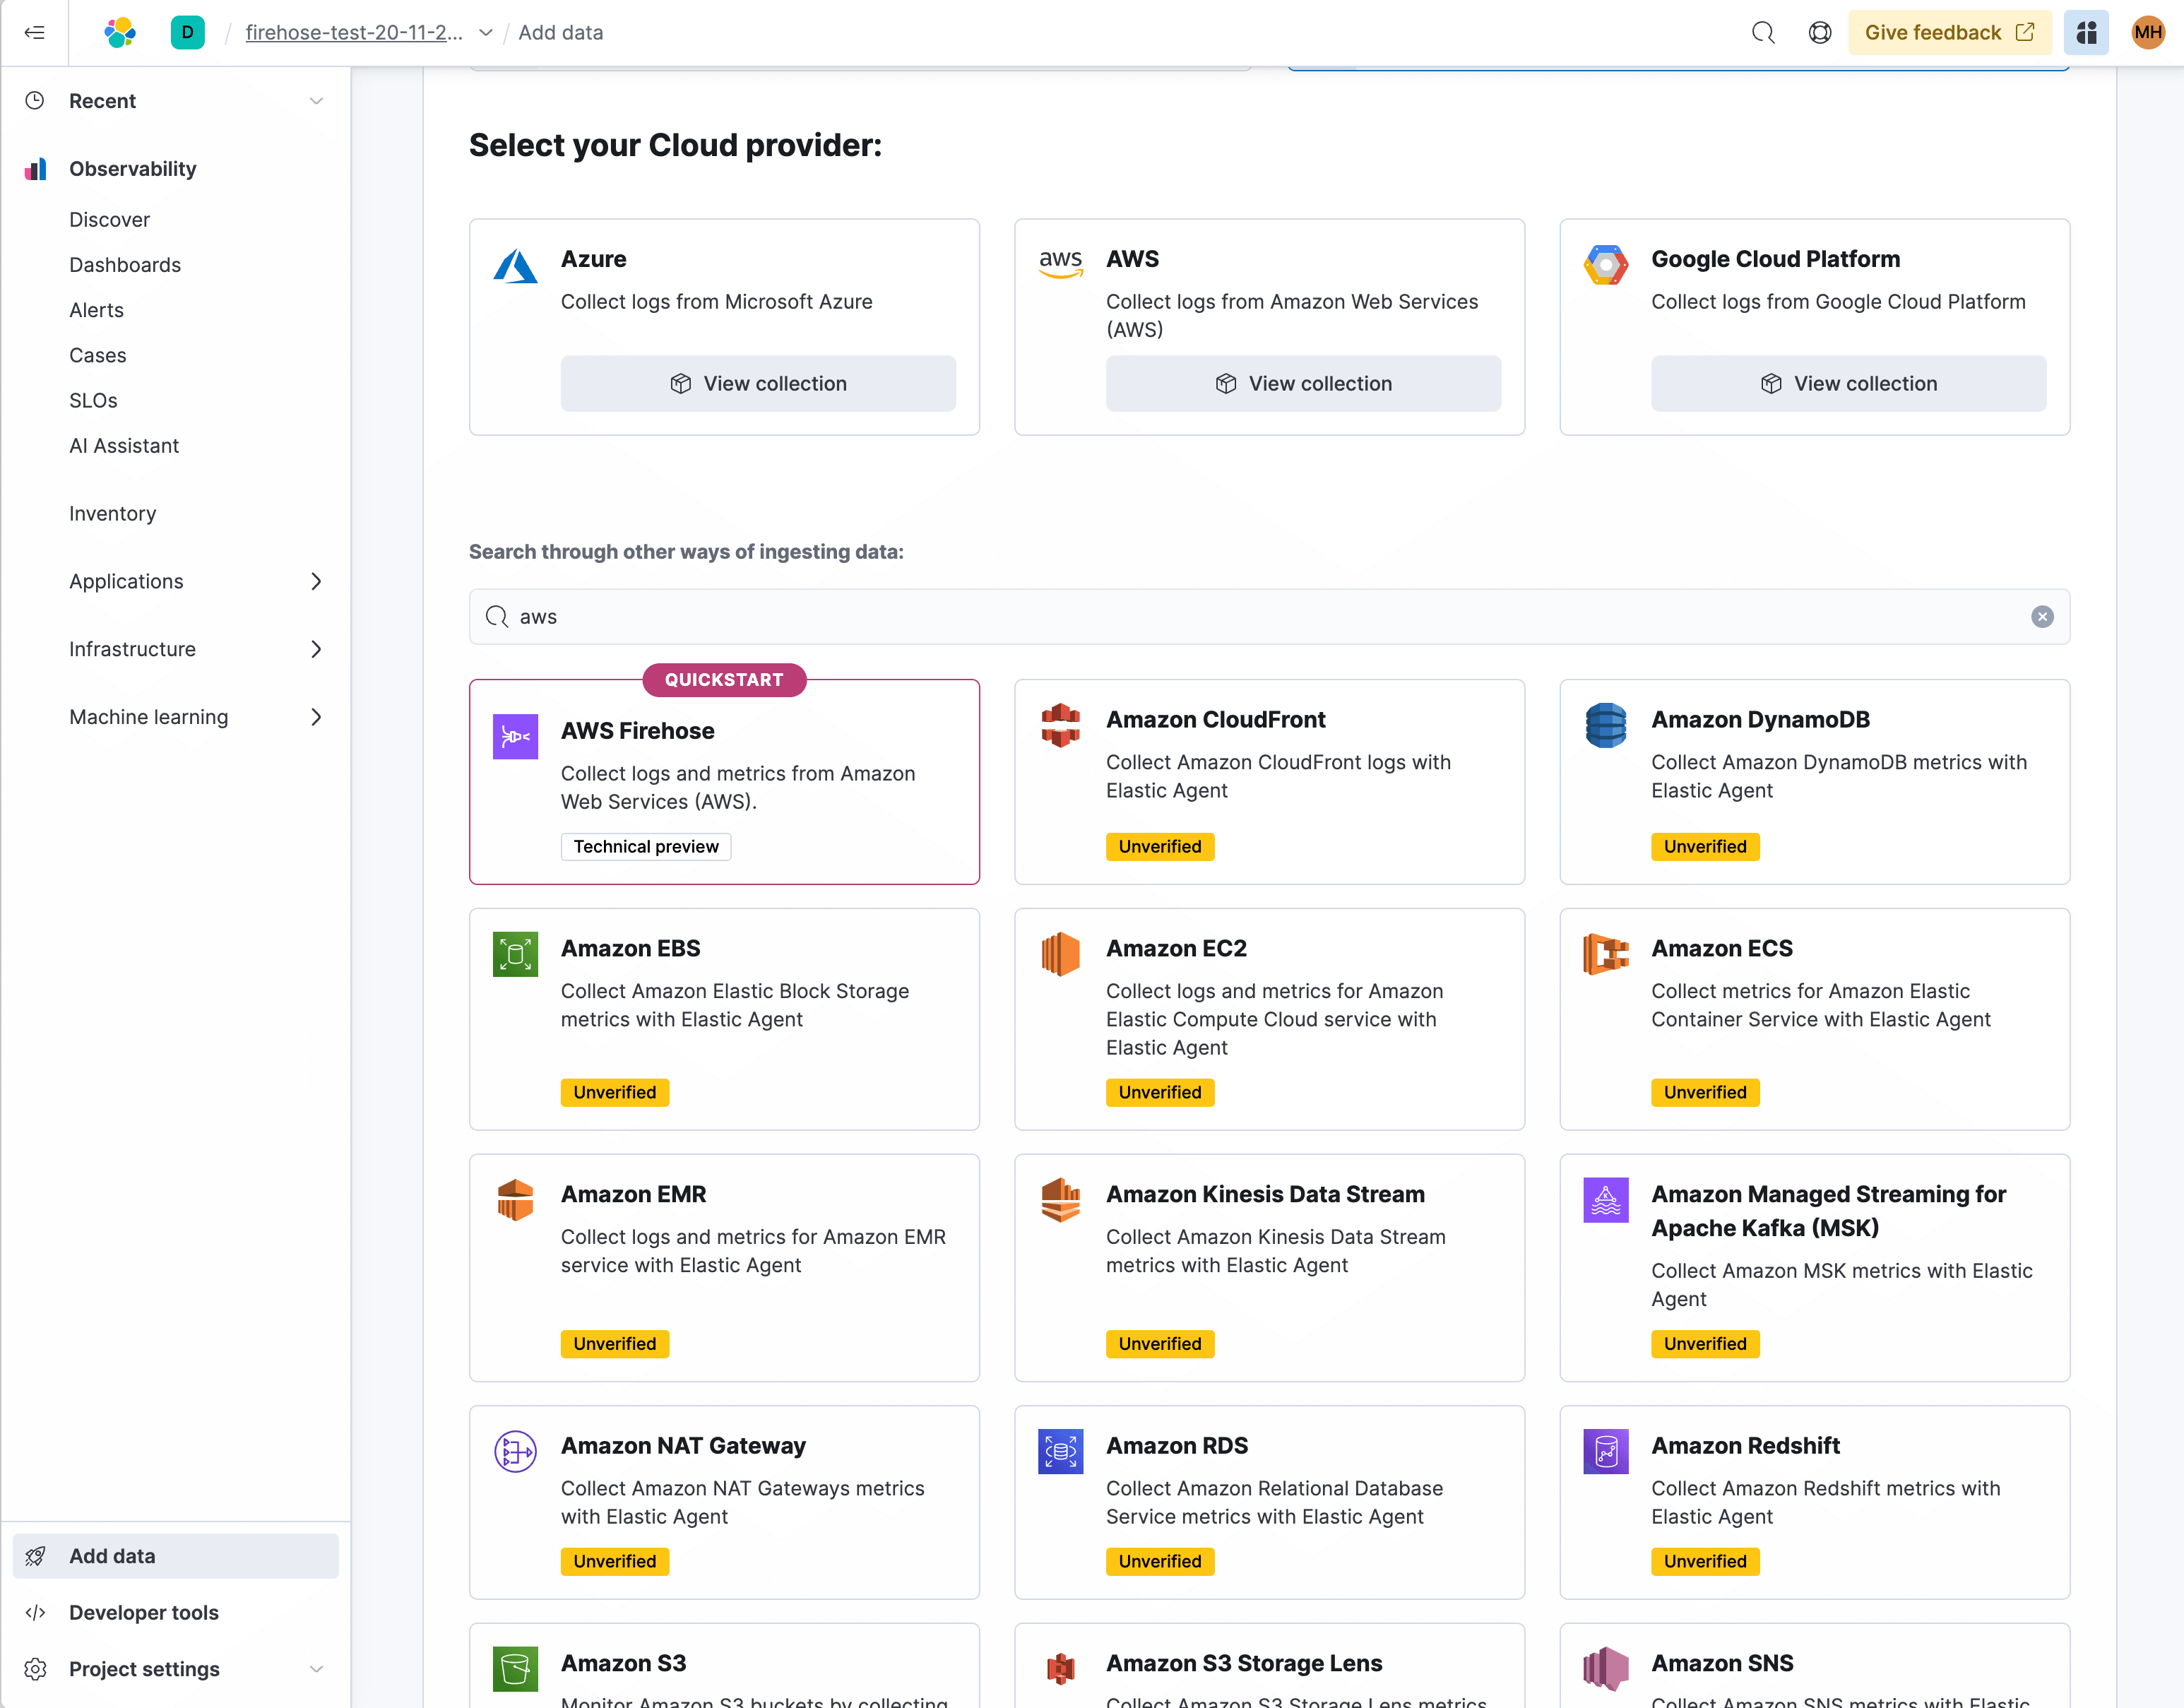Open the AI Assistant header icon
The height and width of the screenshot is (1708, 2184).
2087,32
